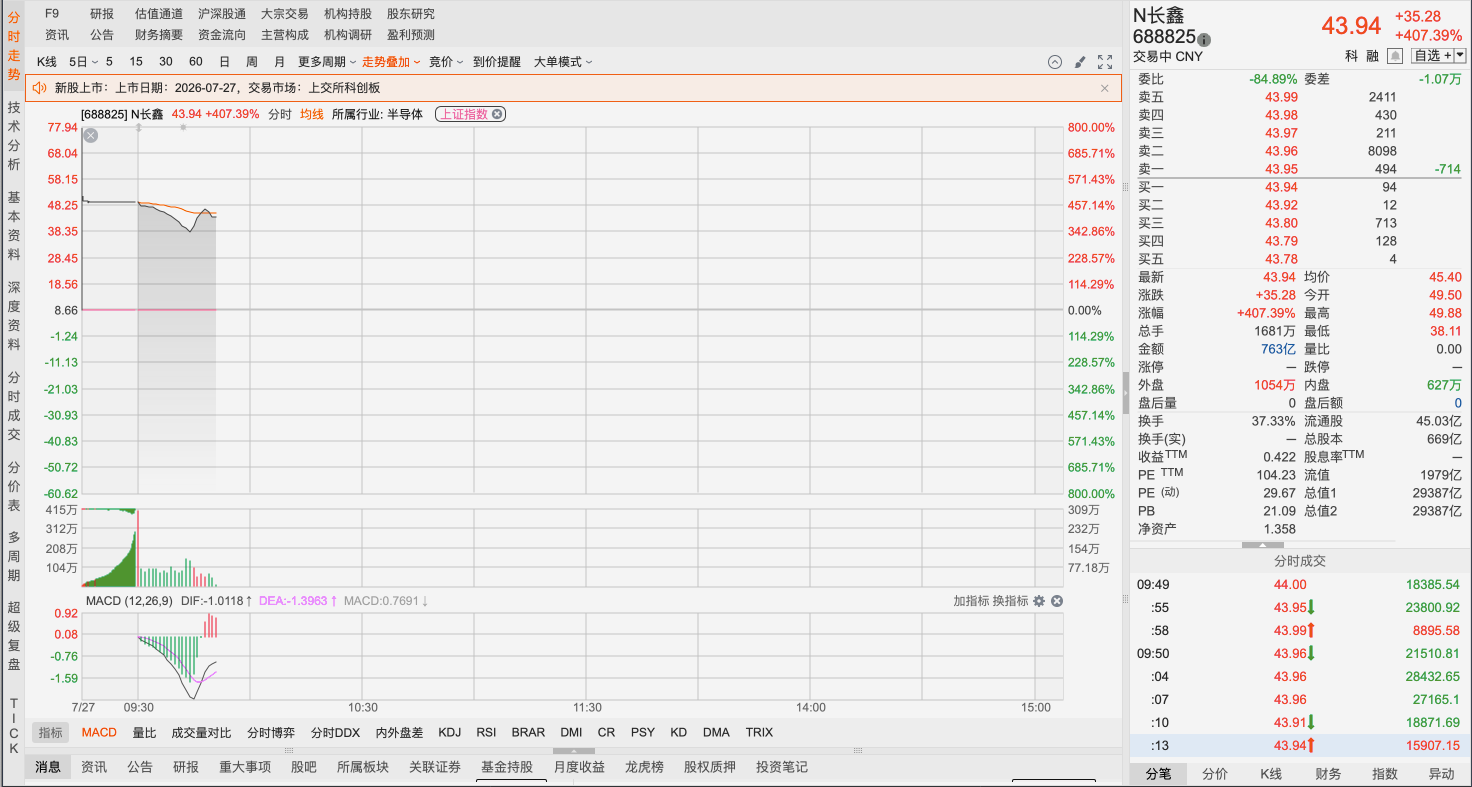Click 换指标 to change the indicator
1472x787 pixels.
[x=1010, y=601]
